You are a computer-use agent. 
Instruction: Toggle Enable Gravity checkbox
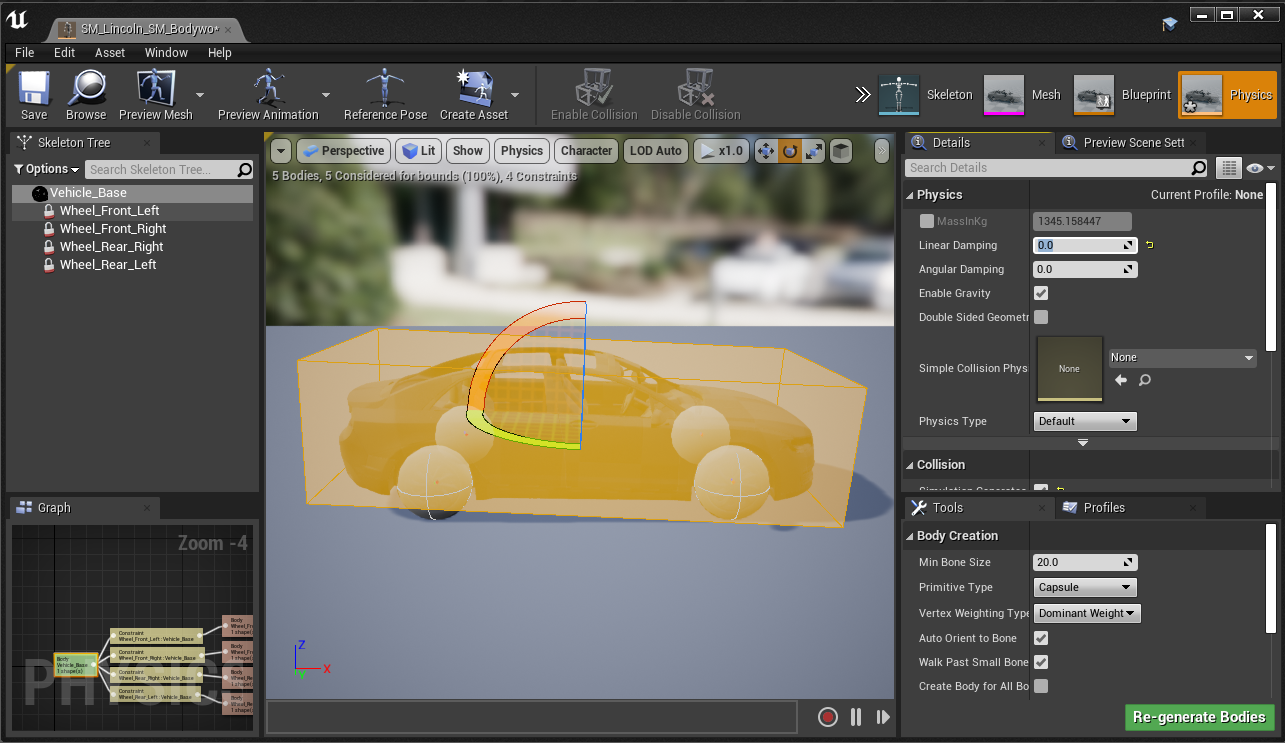1041,293
